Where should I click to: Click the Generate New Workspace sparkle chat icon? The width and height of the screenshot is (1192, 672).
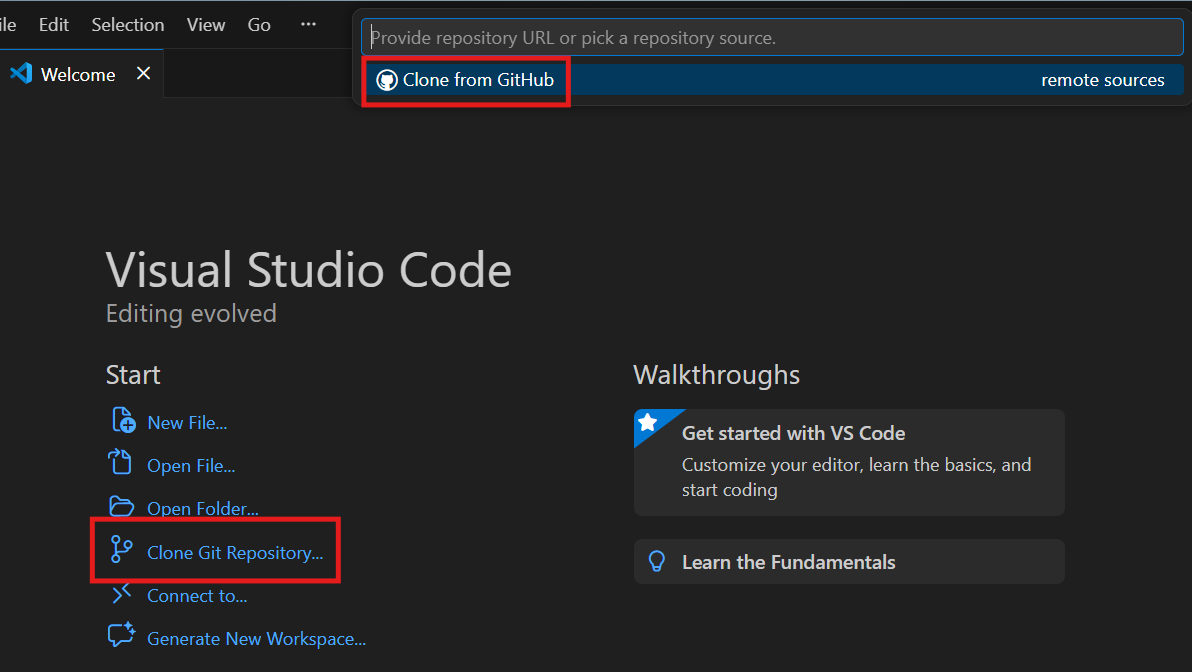pyautogui.click(x=120, y=635)
